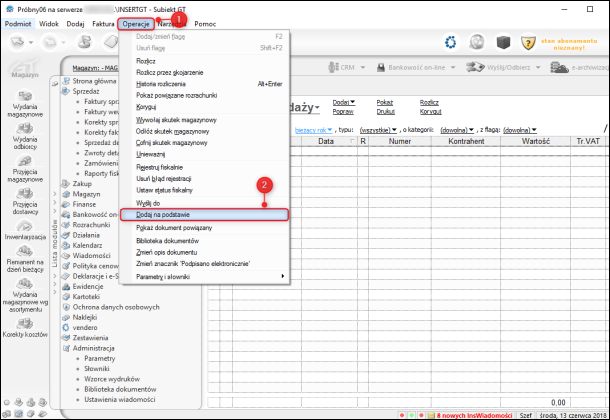
Task: Choose Dodaj na podstawie menu entry
Action: pos(204,215)
